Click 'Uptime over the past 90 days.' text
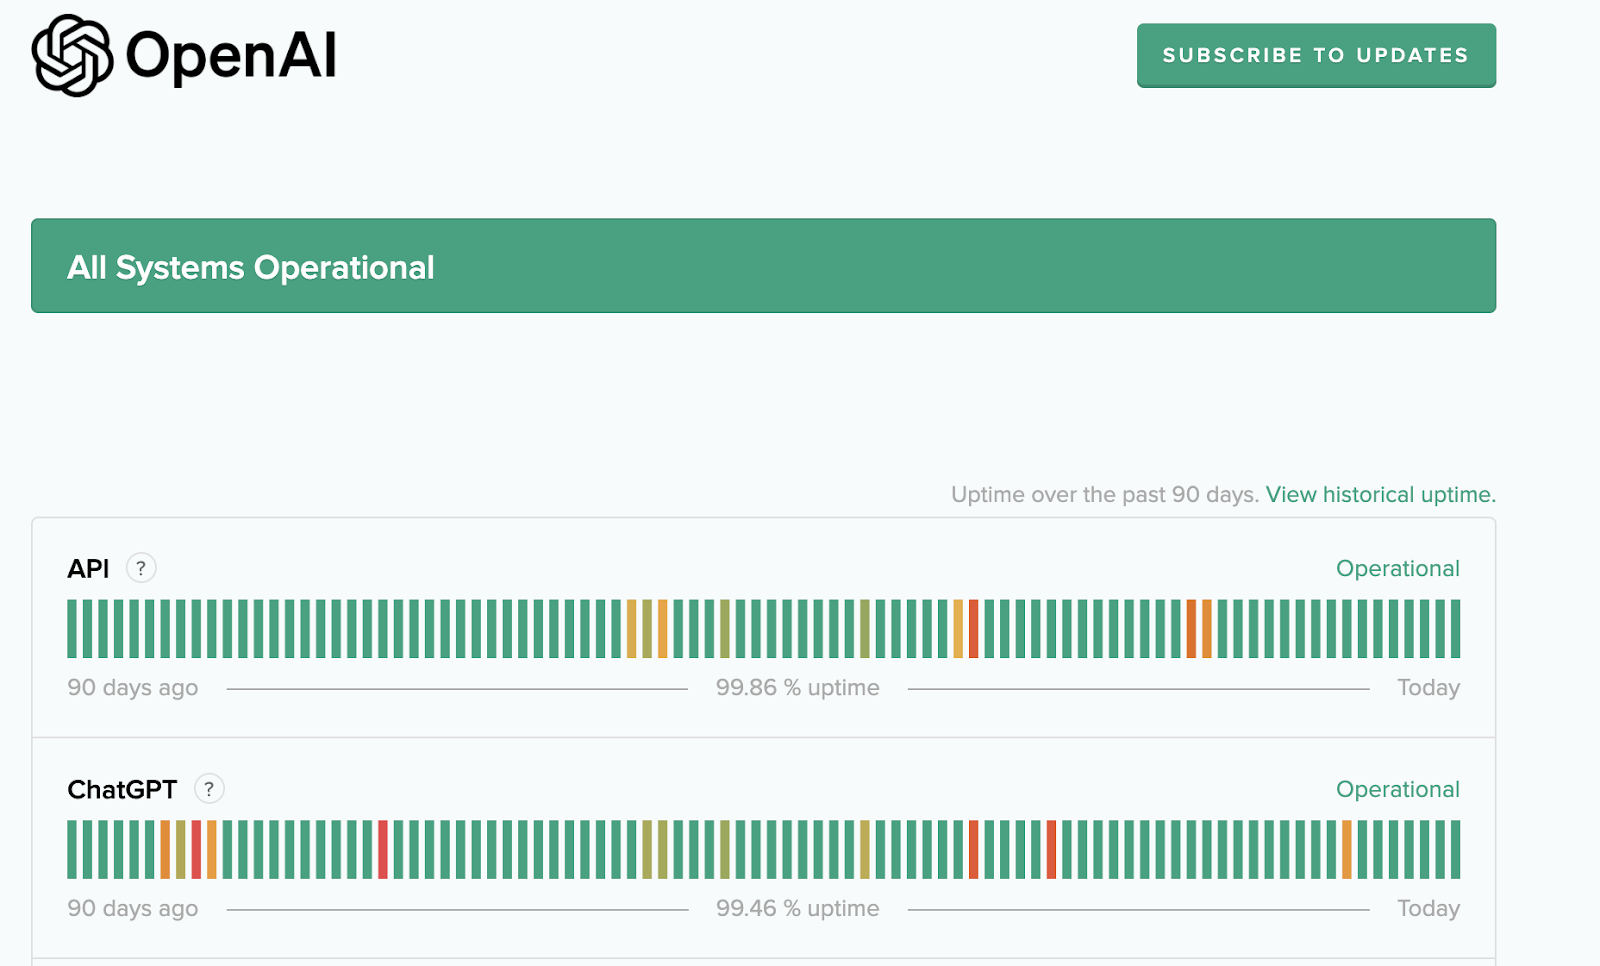The image size is (1600, 966). tap(1105, 495)
